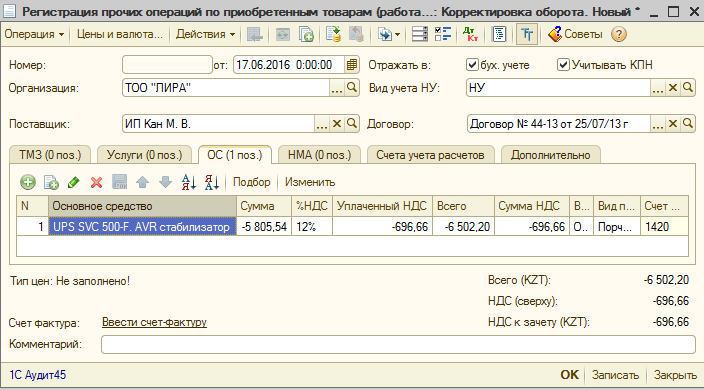Click ellipsis select button for Организация
Screen dimensions: 704x390
pos(337,88)
